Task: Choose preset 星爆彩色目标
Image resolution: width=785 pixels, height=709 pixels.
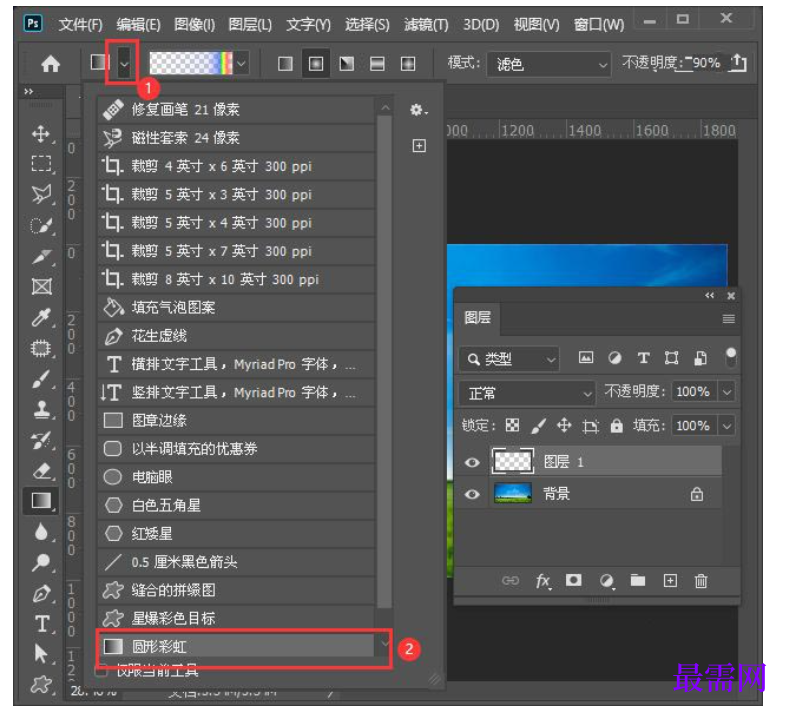Action: (236, 618)
